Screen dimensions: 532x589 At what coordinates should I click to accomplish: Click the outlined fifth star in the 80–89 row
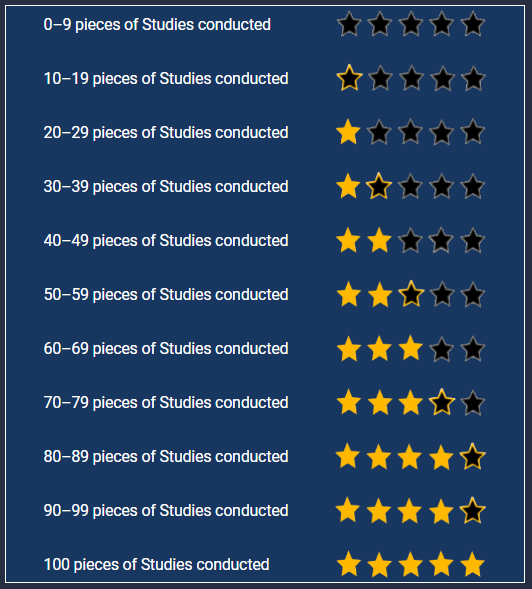point(473,456)
